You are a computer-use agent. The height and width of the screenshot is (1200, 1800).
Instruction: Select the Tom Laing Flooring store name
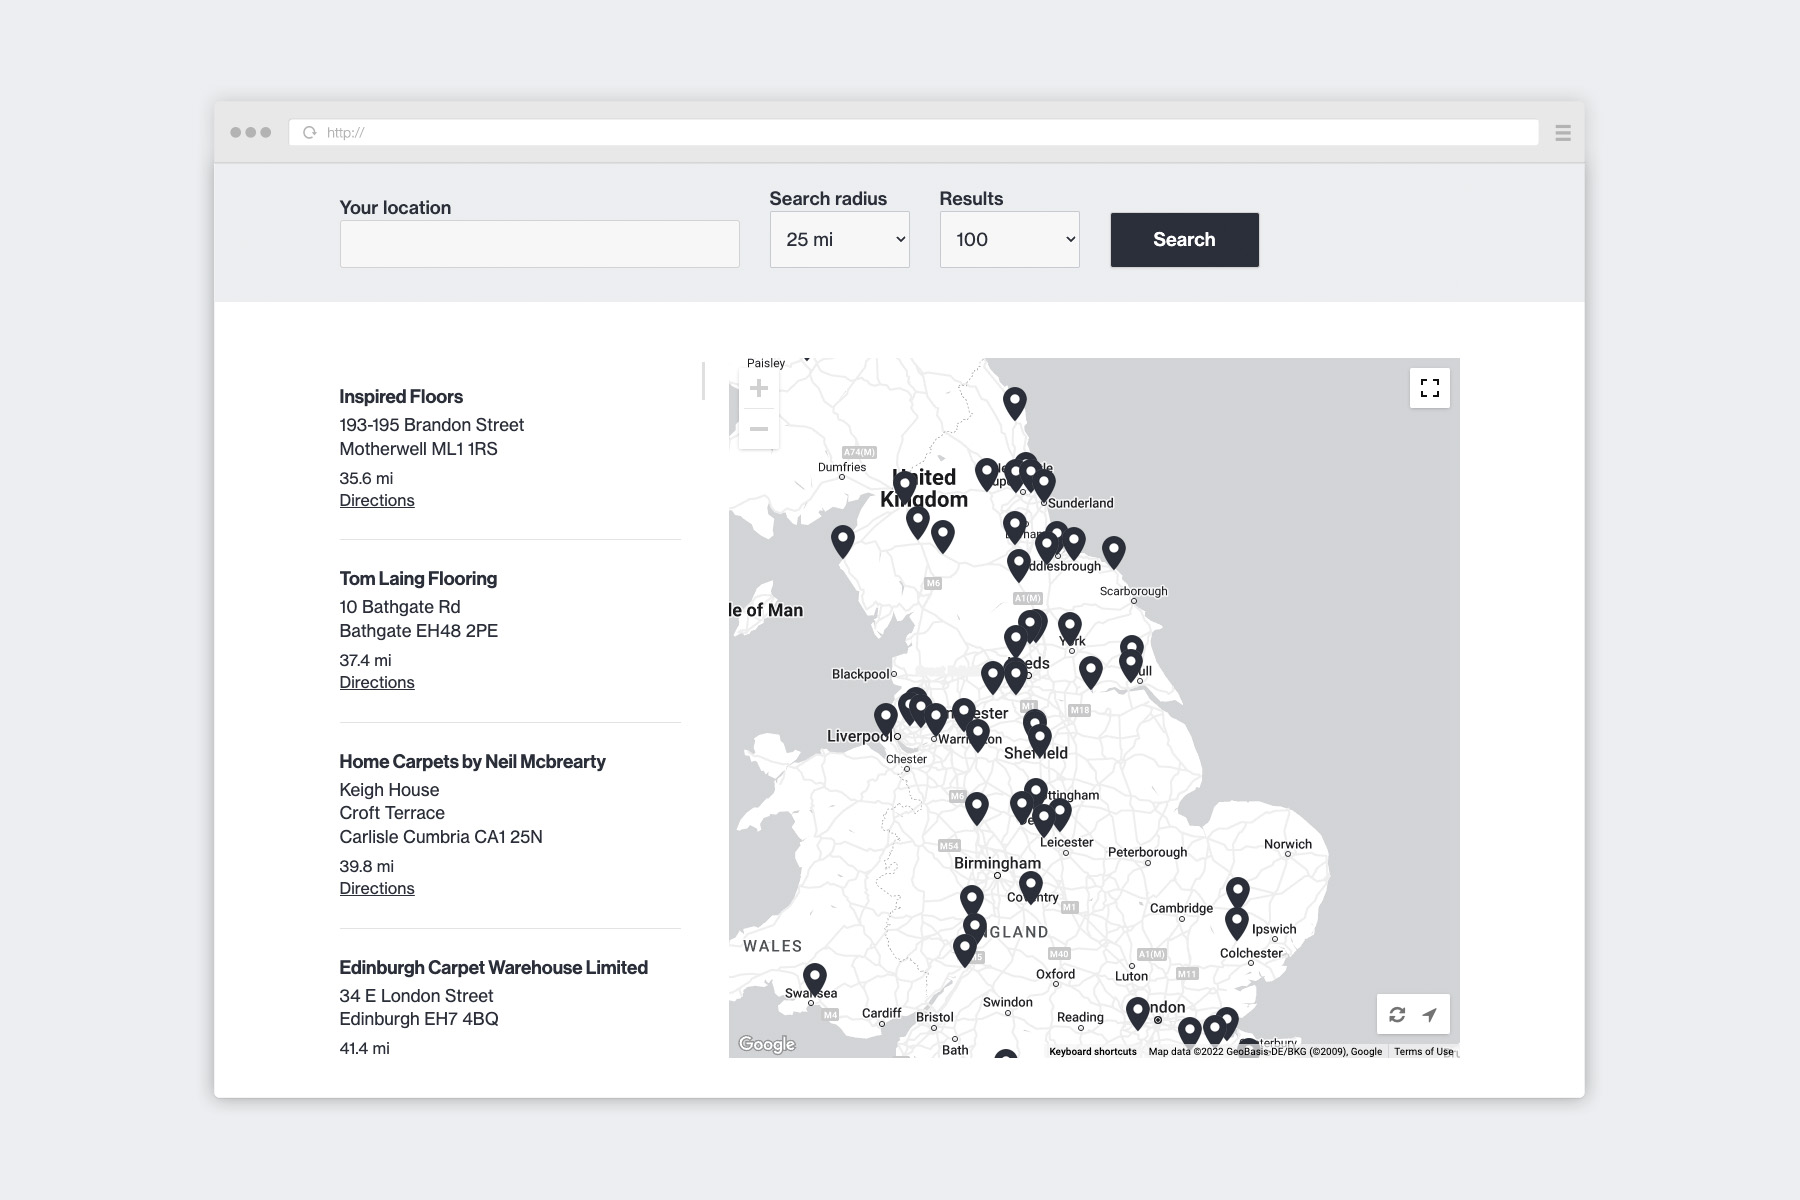click(418, 579)
